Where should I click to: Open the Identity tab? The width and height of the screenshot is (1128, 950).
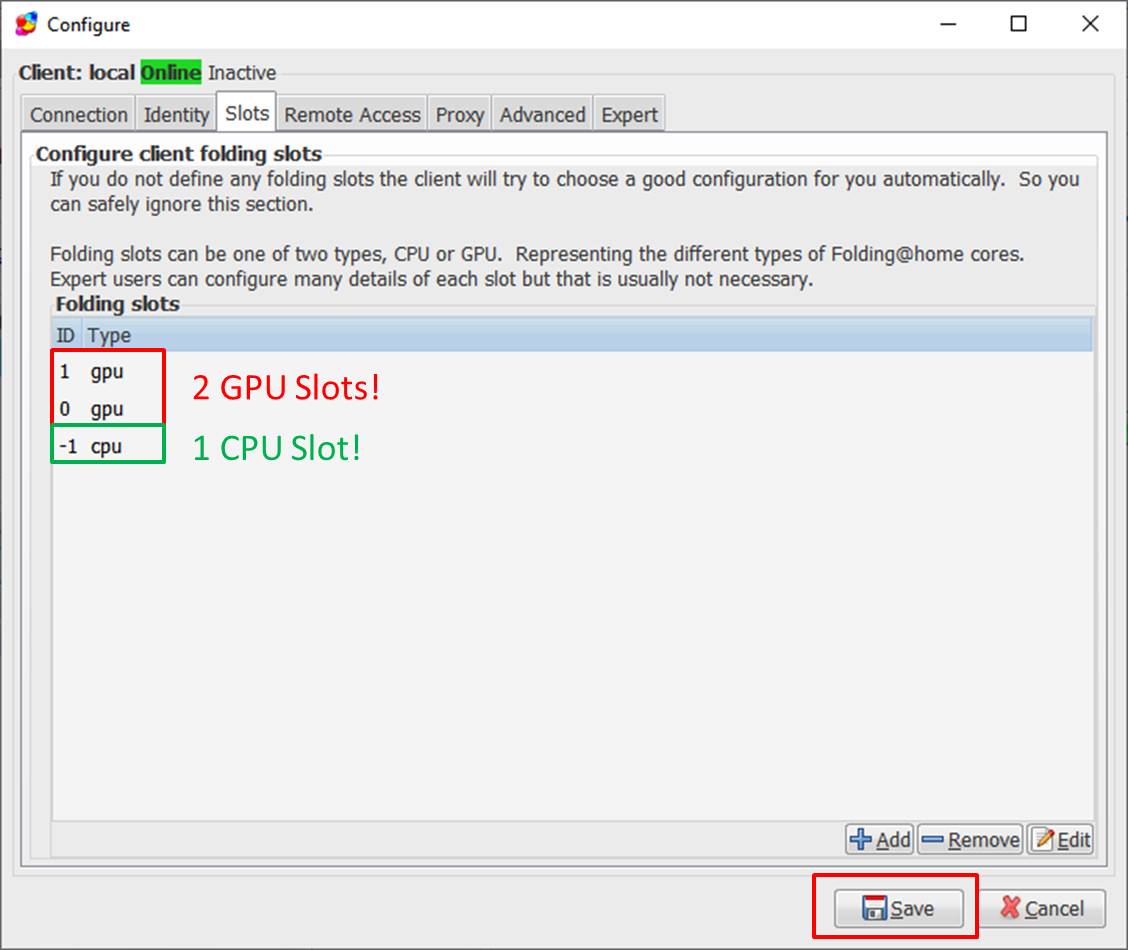(x=175, y=114)
